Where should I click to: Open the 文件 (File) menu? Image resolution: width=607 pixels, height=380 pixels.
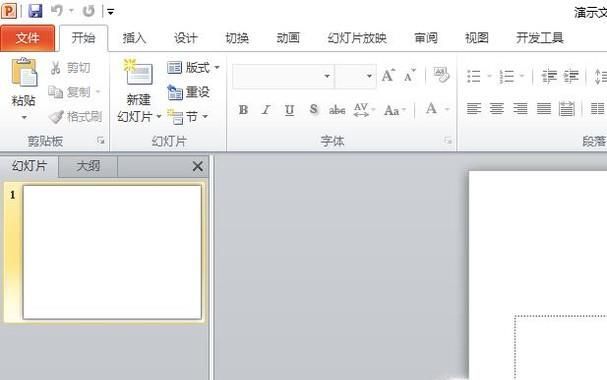pyautogui.click(x=27, y=38)
